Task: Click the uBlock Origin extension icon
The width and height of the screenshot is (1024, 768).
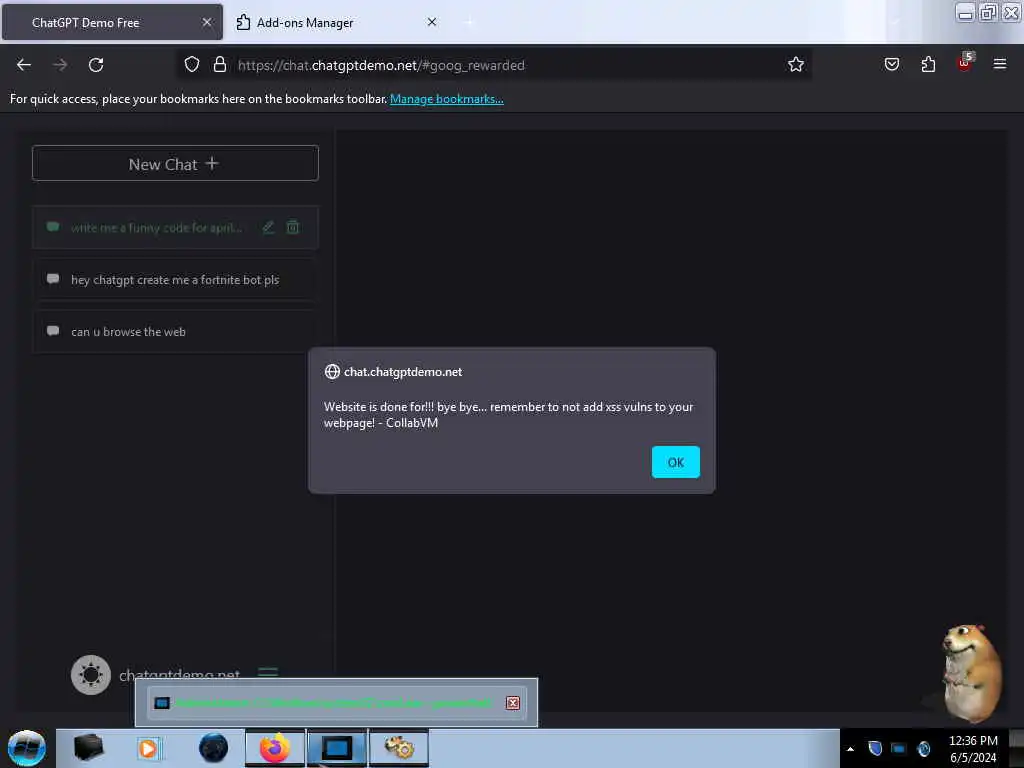Action: coord(965,63)
